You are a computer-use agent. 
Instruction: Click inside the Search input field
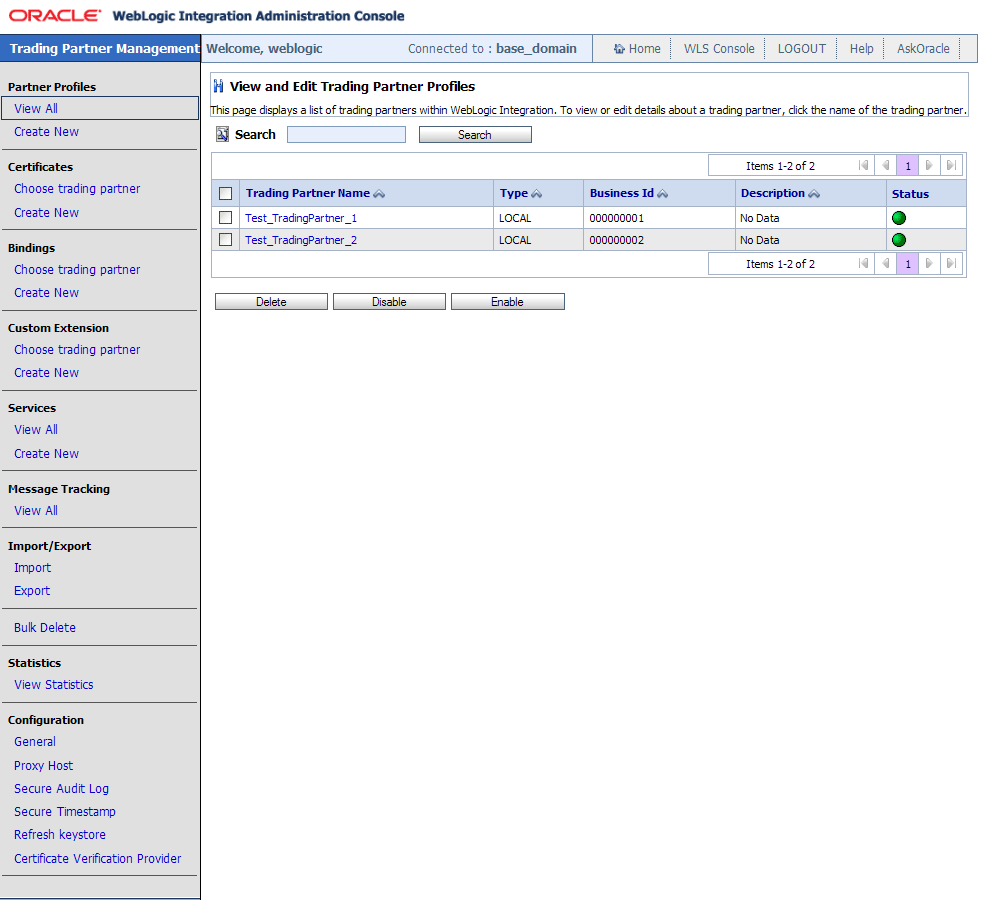point(346,134)
